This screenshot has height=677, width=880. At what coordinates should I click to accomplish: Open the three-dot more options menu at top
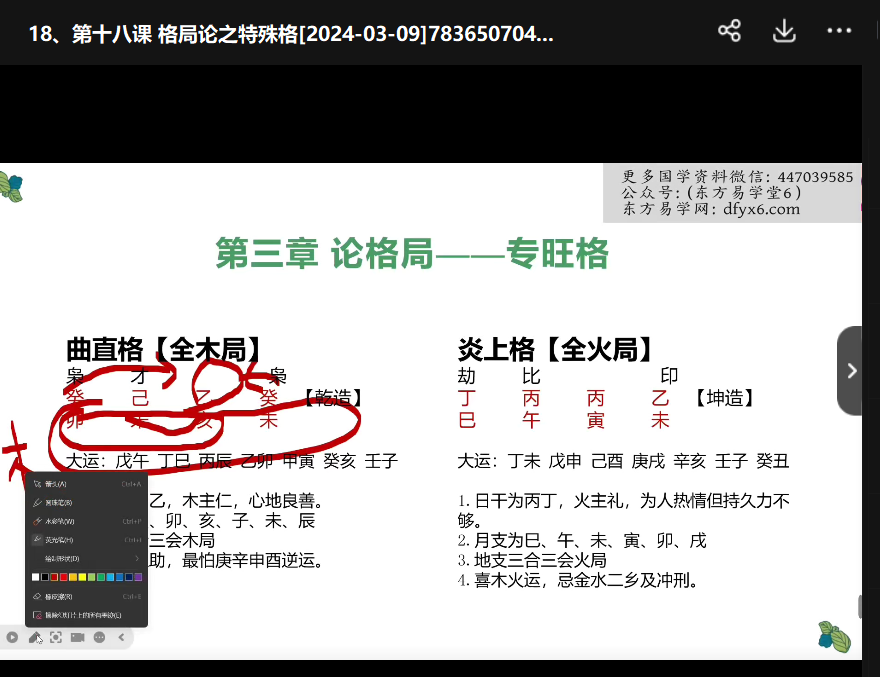tap(838, 31)
